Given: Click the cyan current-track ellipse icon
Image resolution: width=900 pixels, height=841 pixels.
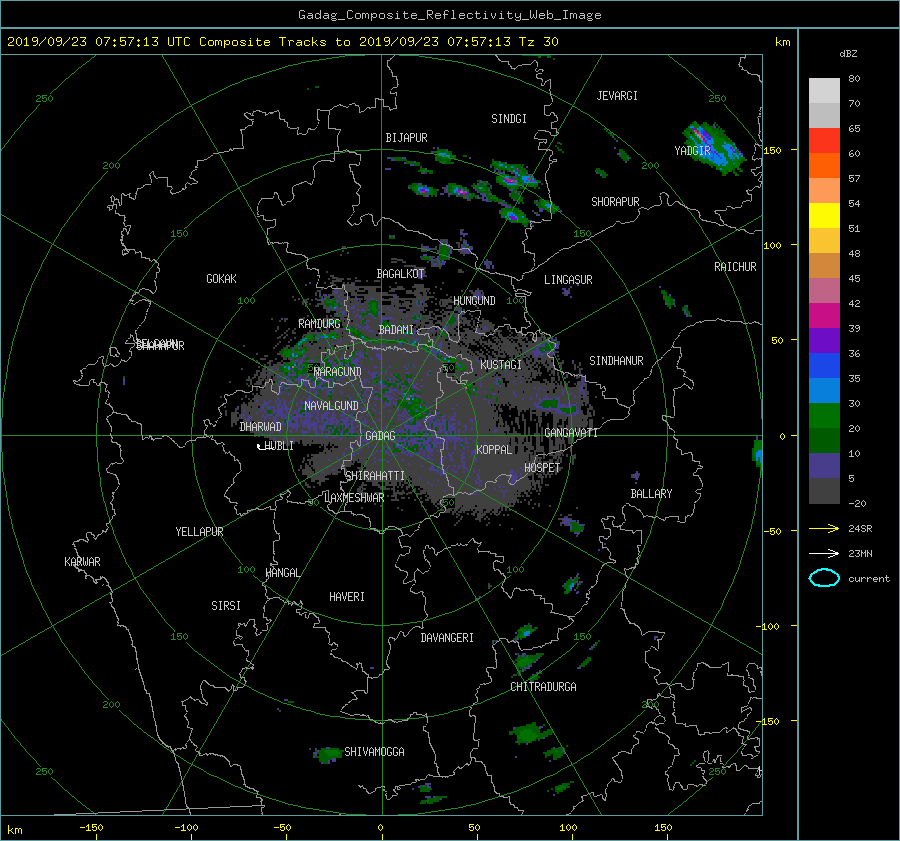Looking at the screenshot, I should 824,578.
